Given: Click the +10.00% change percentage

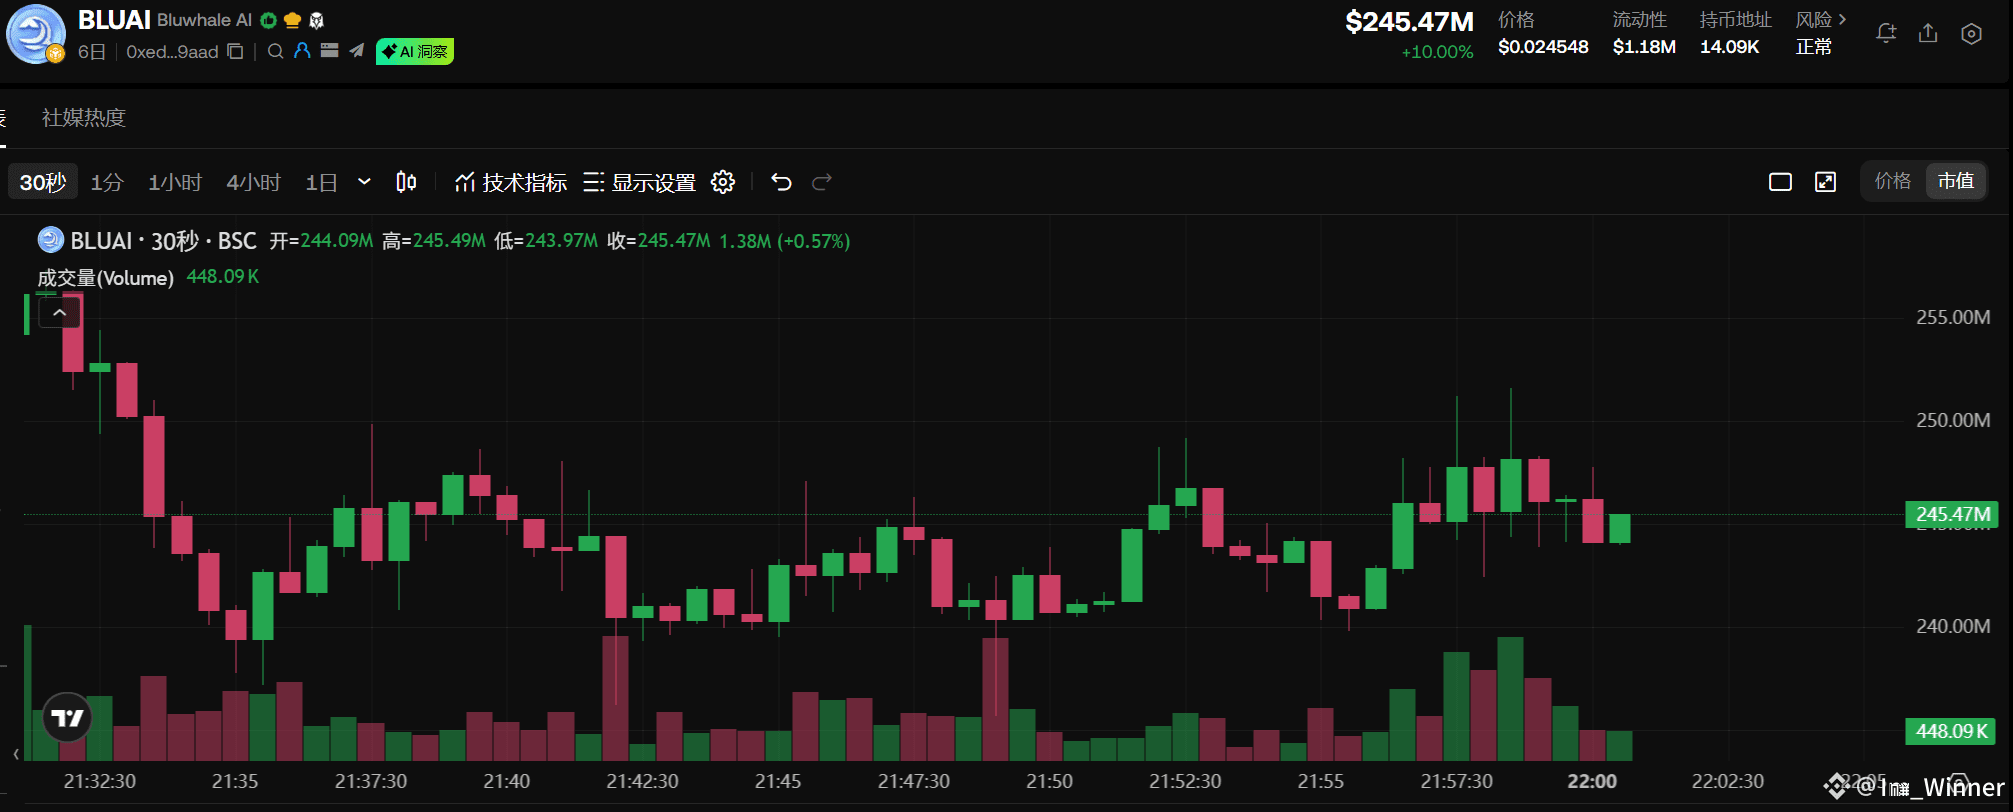Looking at the screenshot, I should [1437, 52].
